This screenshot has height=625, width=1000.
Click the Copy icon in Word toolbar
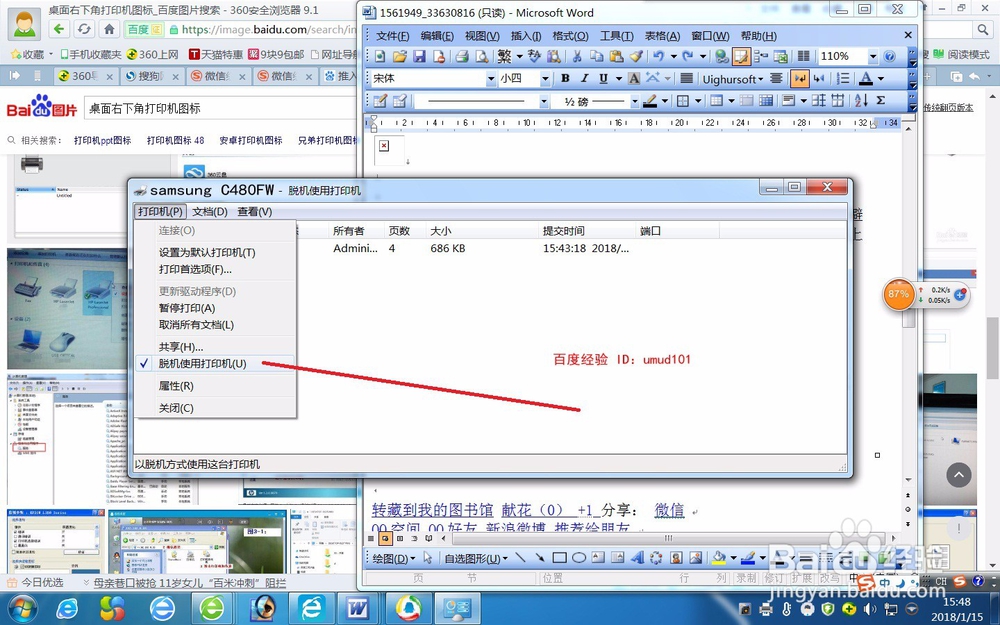[x=596, y=57]
